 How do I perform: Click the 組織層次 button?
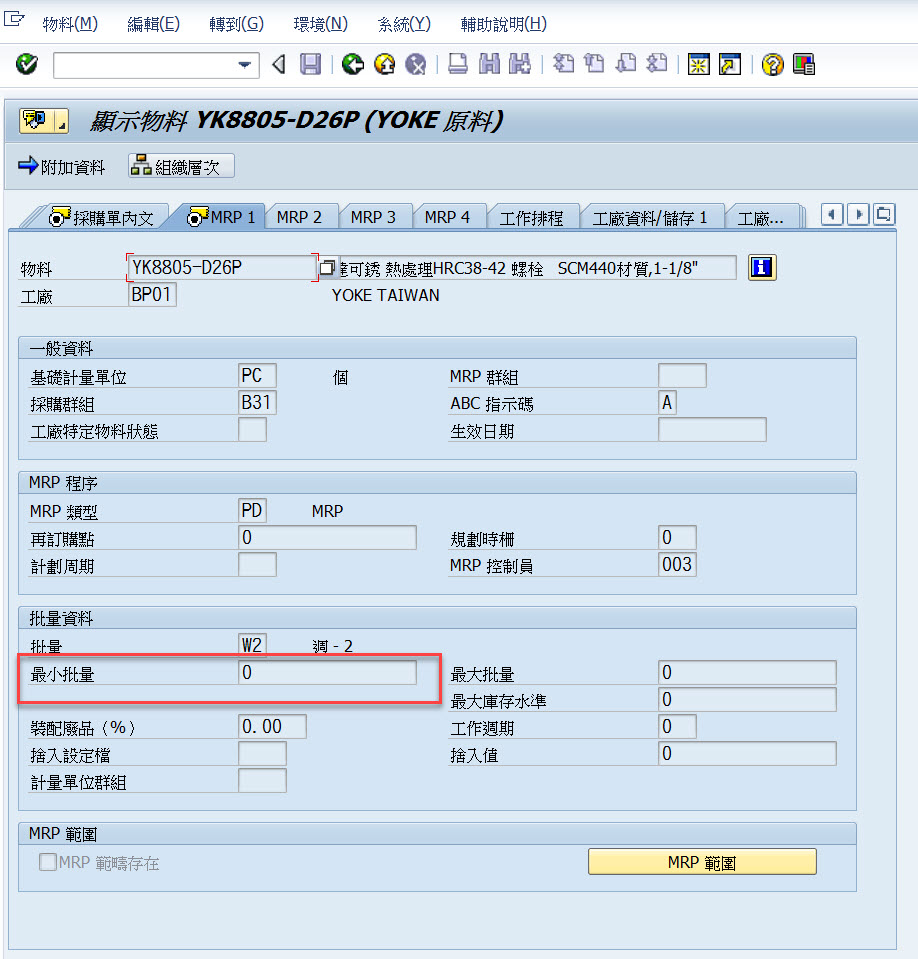coord(181,167)
